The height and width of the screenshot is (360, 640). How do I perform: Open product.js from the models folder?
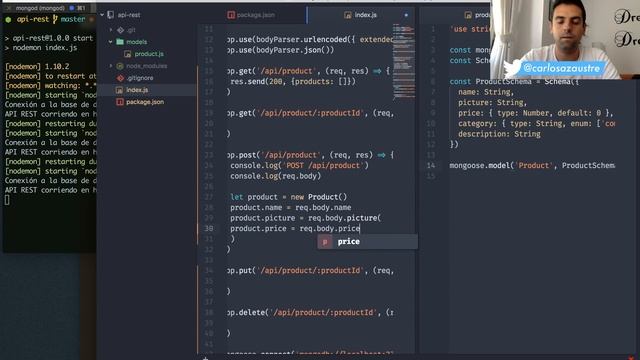tap(149, 54)
